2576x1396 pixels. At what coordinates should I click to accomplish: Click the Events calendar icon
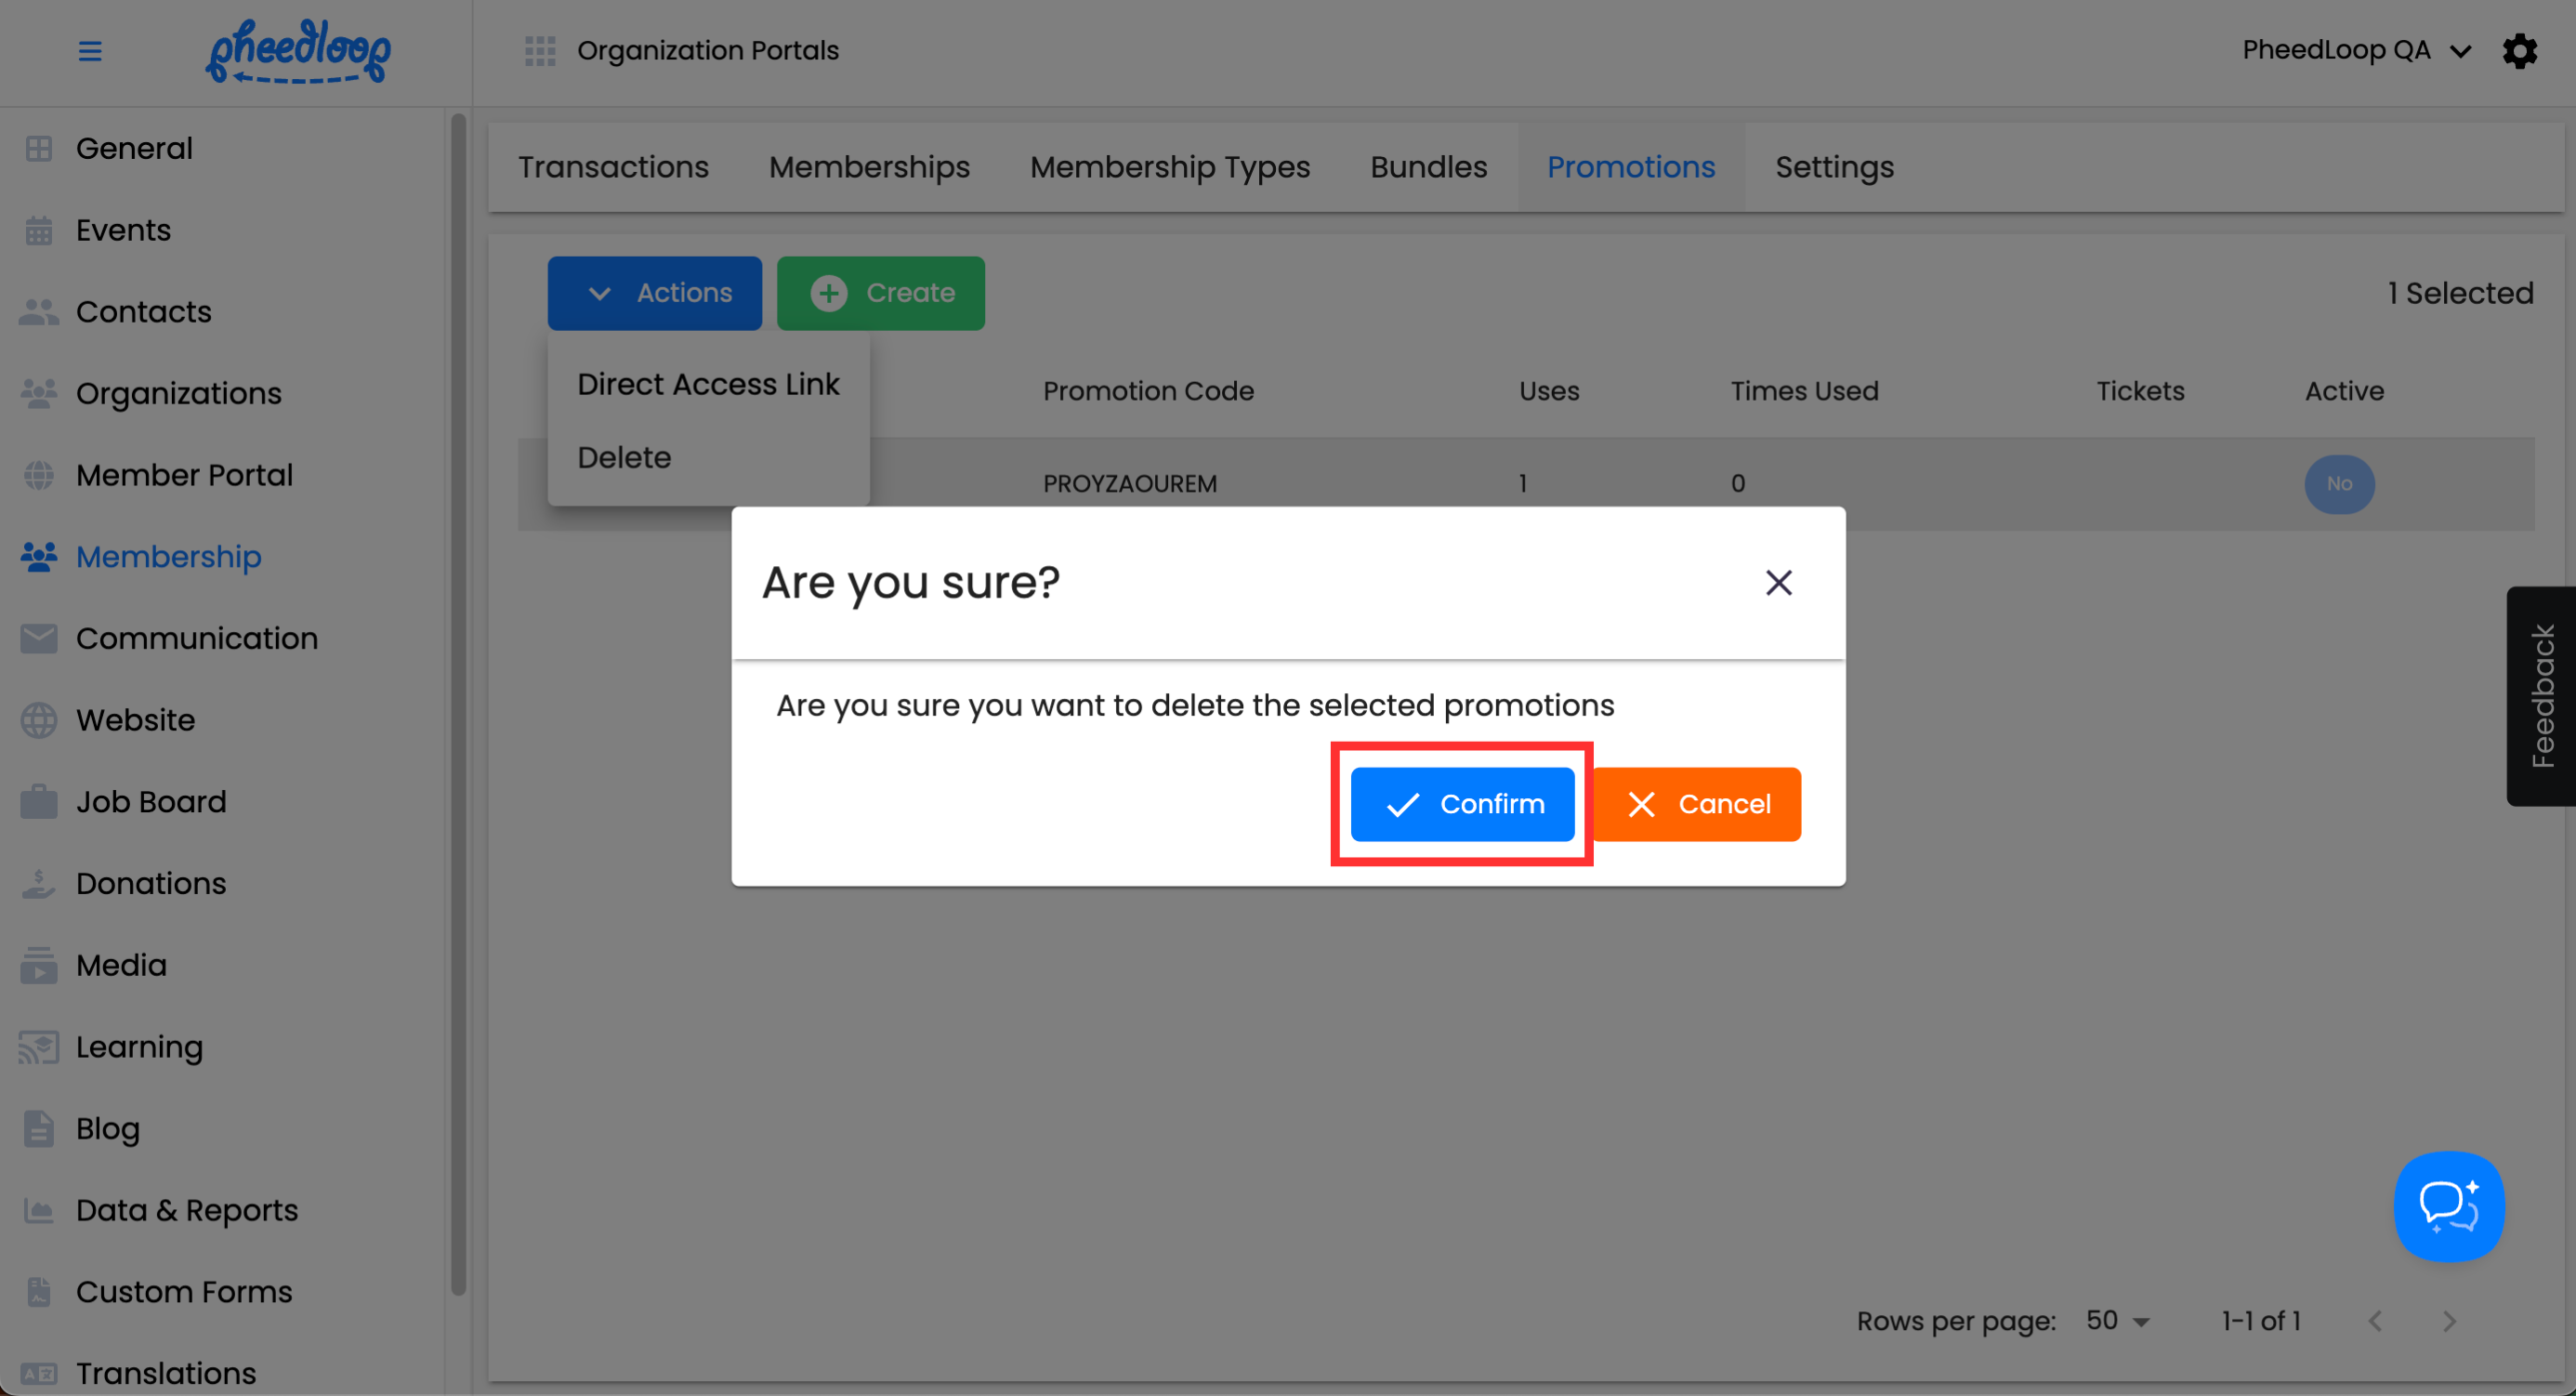point(38,230)
